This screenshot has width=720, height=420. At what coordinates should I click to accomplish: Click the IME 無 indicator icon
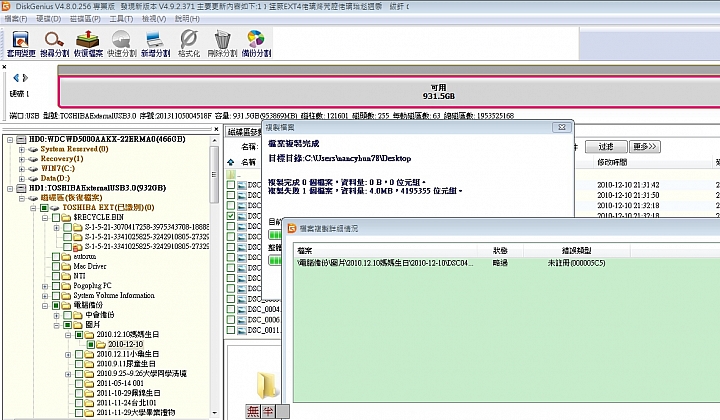(x=253, y=411)
